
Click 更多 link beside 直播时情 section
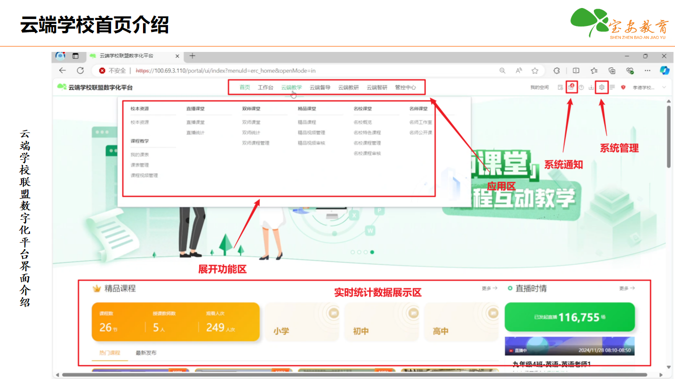627,288
